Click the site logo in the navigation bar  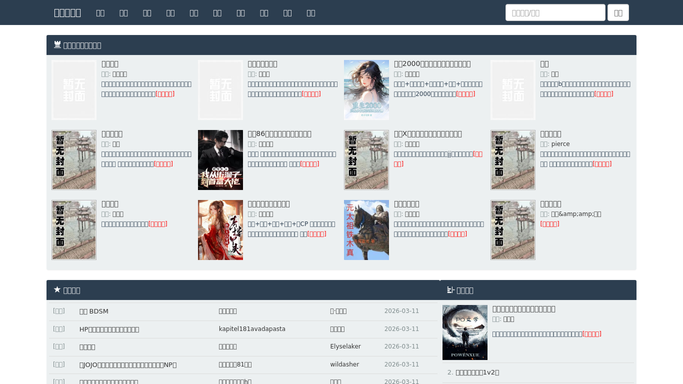[67, 13]
